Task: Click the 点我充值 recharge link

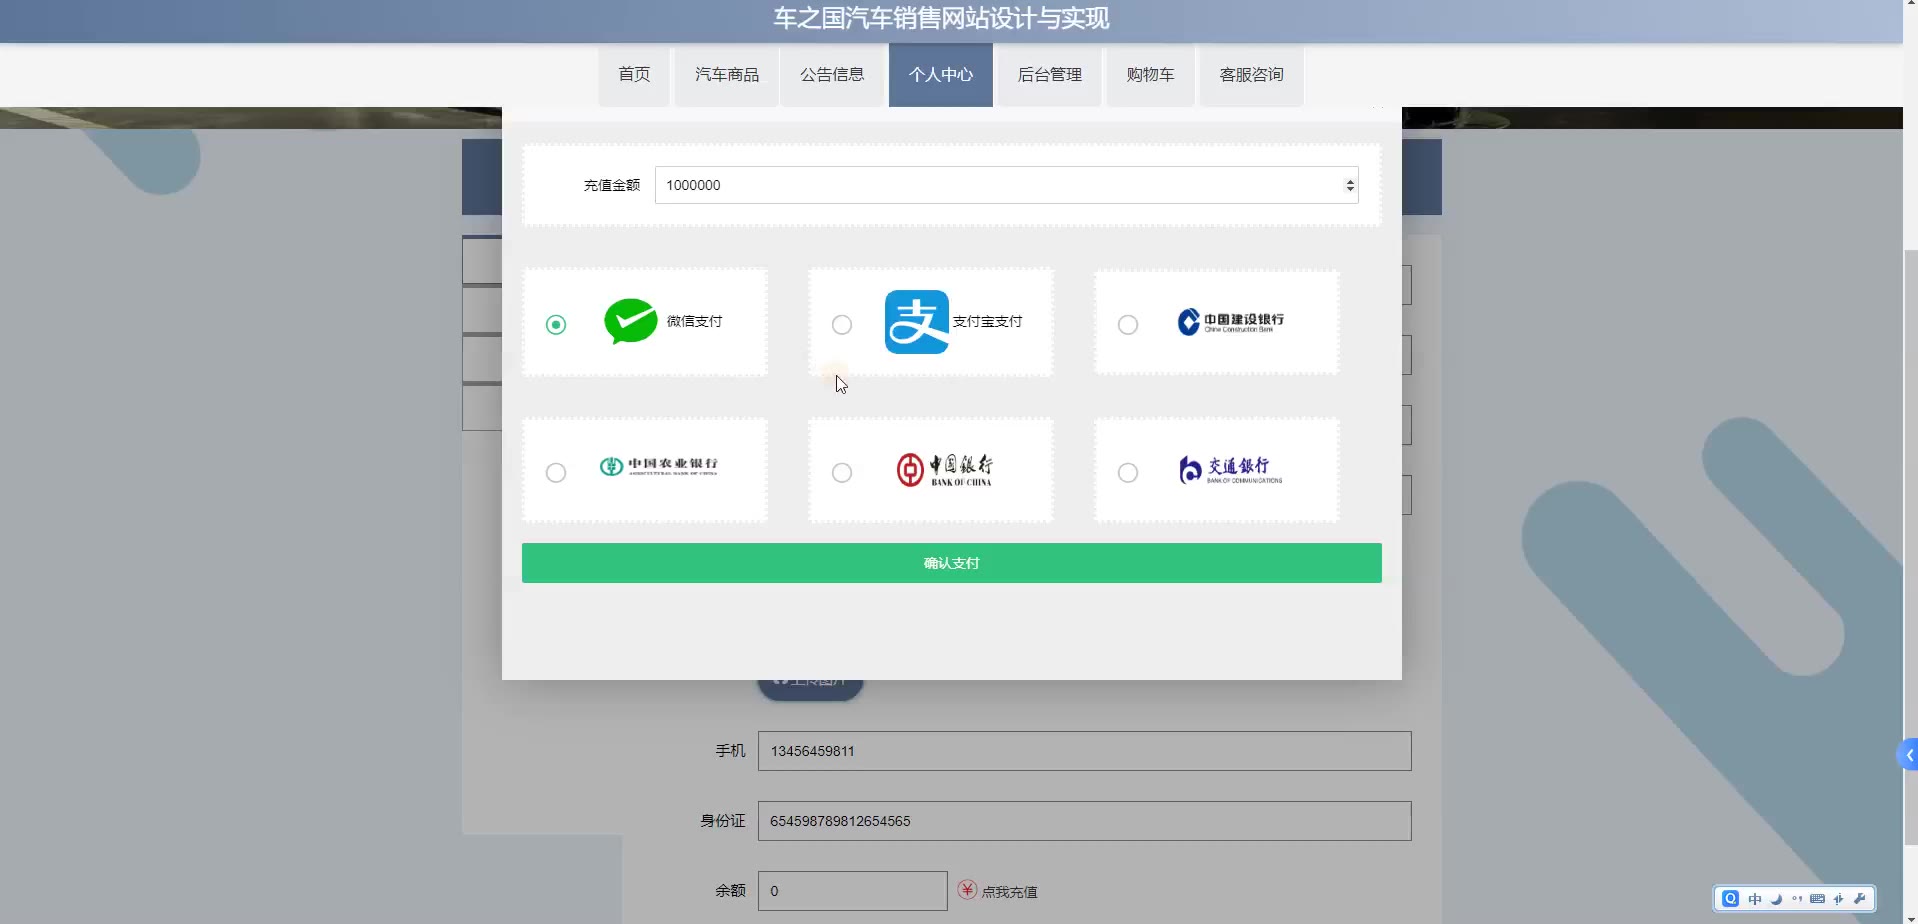Action: [1009, 892]
